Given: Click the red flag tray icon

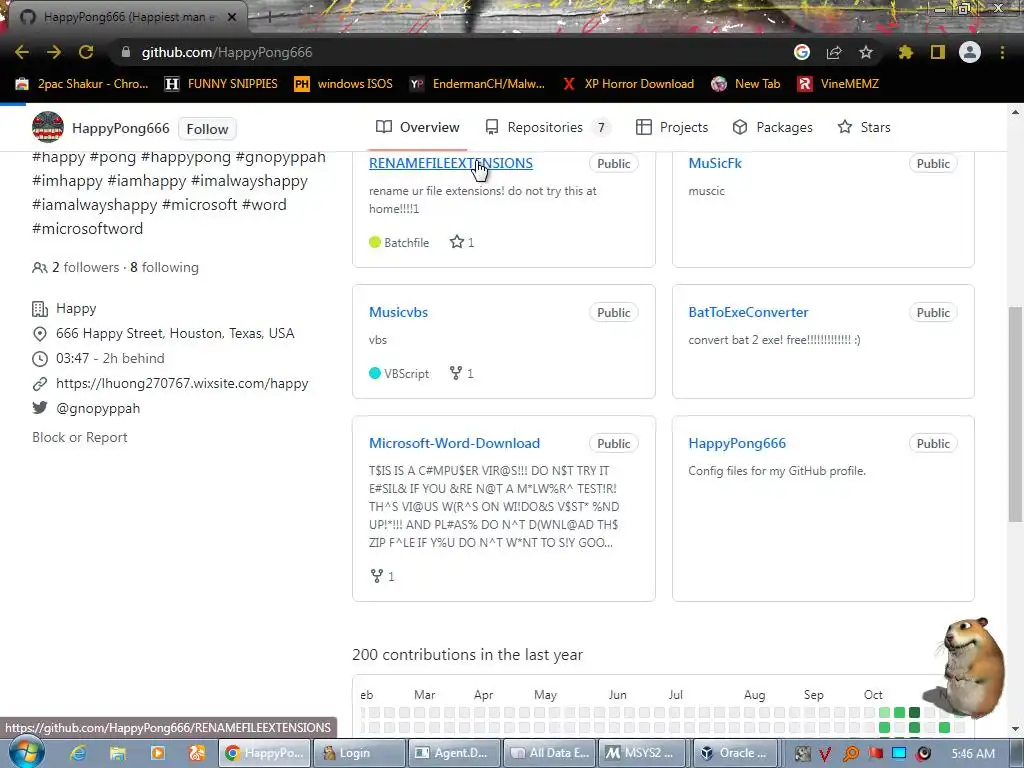Looking at the screenshot, I should click(876, 754).
